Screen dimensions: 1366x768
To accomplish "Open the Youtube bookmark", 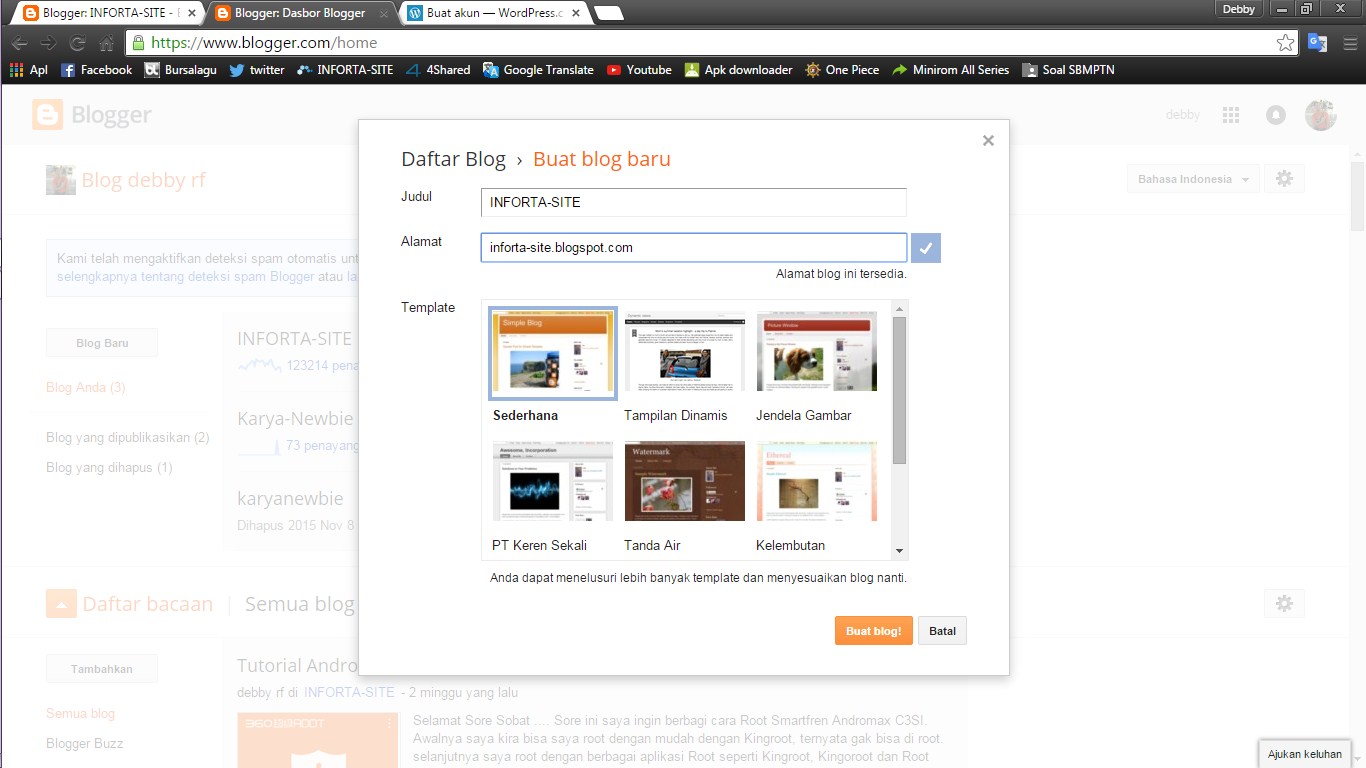I will (638, 70).
